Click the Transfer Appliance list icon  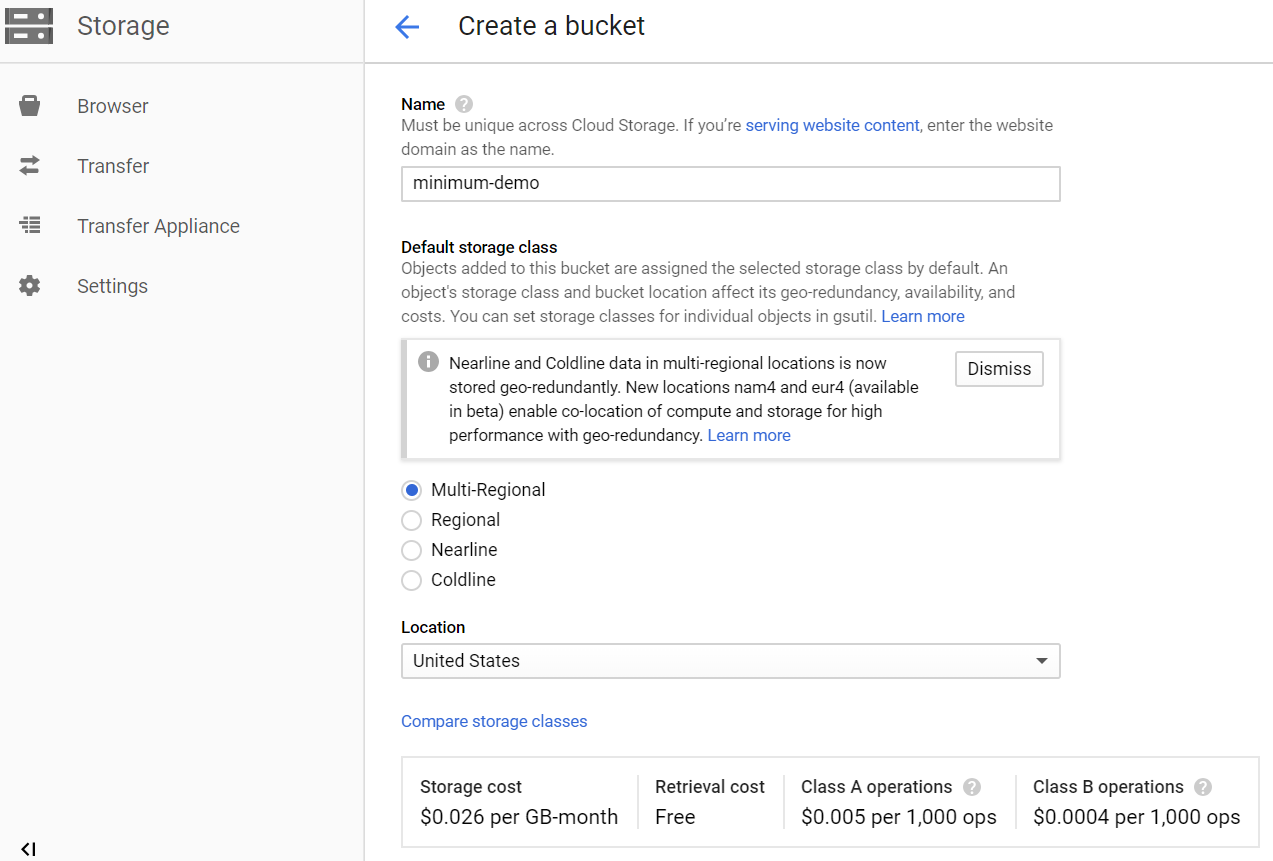pos(30,226)
